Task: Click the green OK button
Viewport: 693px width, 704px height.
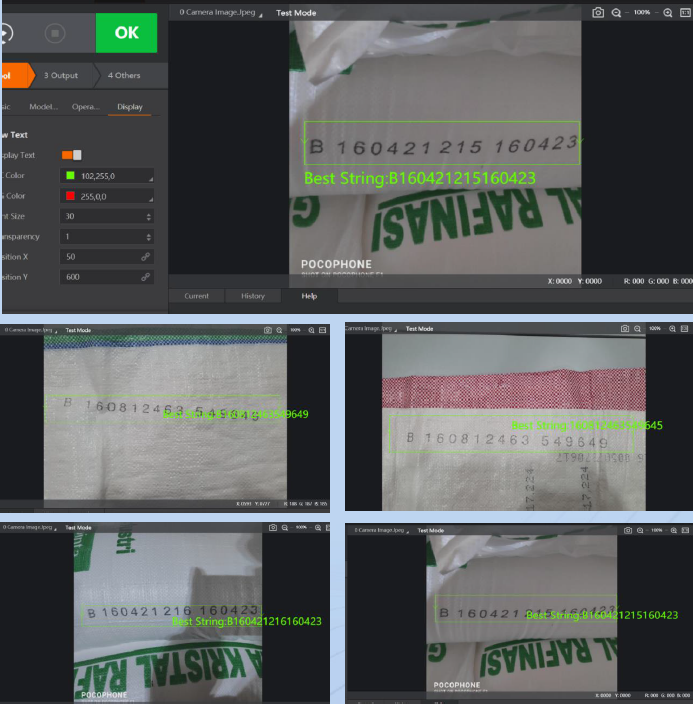Action: (x=126, y=33)
